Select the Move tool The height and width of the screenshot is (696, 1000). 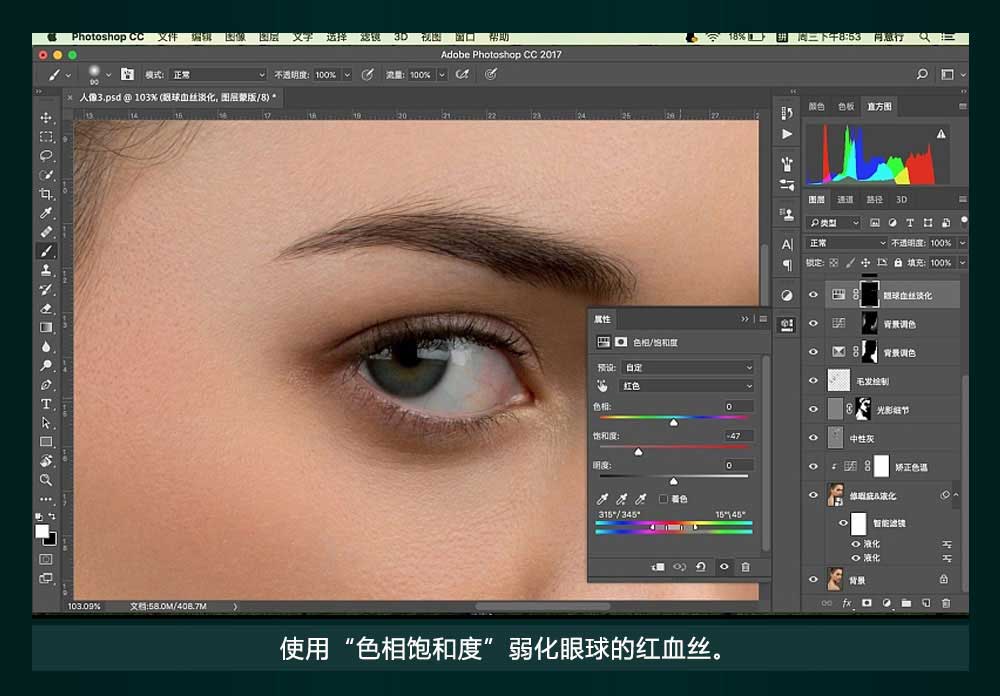(x=46, y=118)
